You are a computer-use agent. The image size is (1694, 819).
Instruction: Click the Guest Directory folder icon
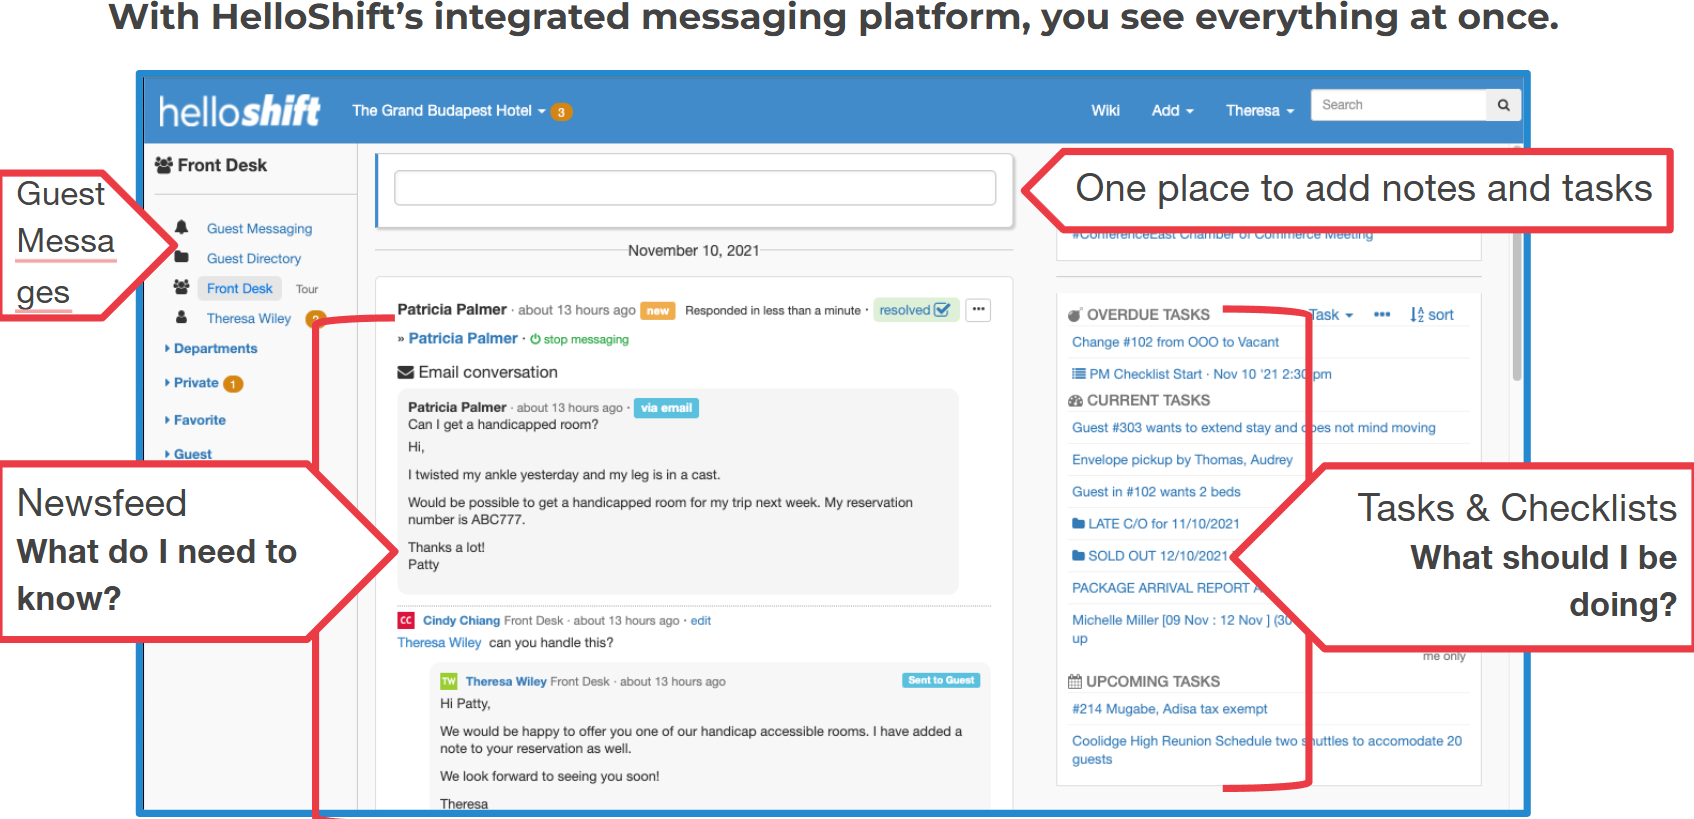(181, 257)
